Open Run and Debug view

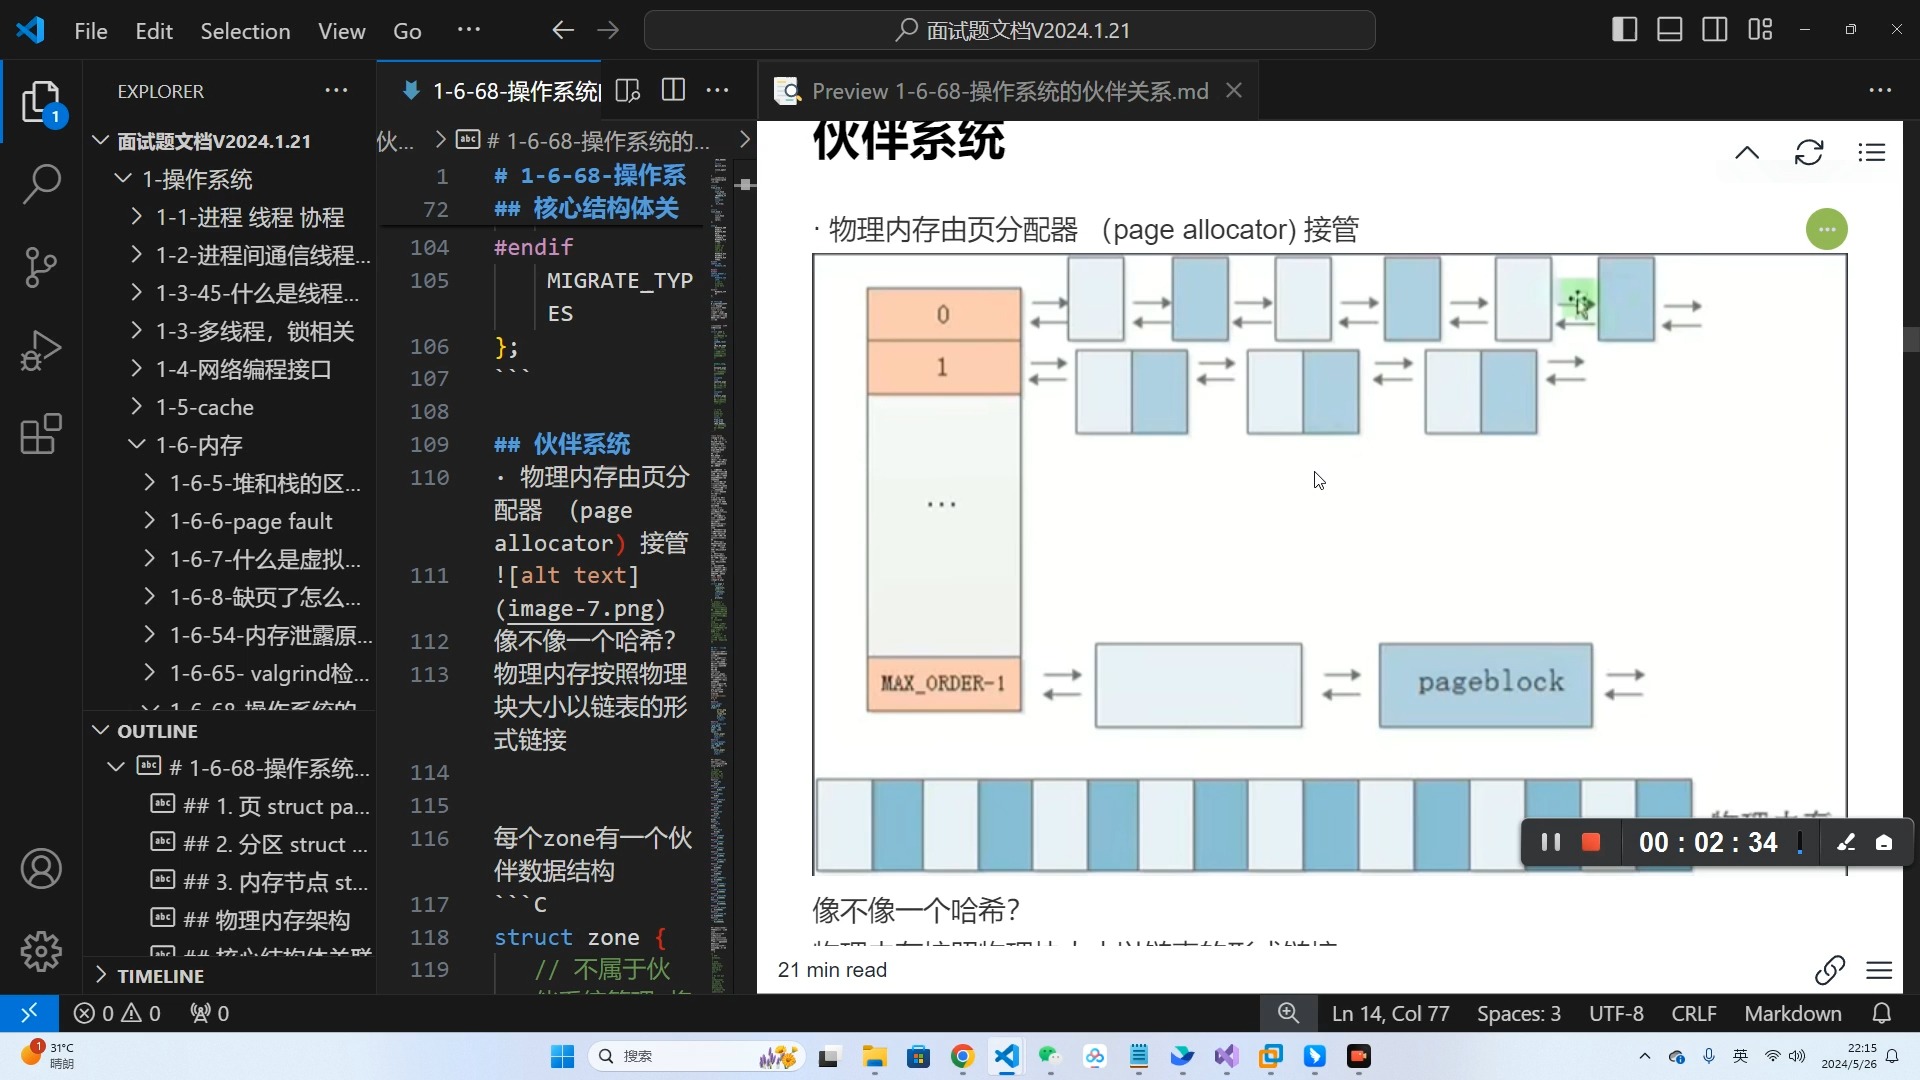[41, 350]
